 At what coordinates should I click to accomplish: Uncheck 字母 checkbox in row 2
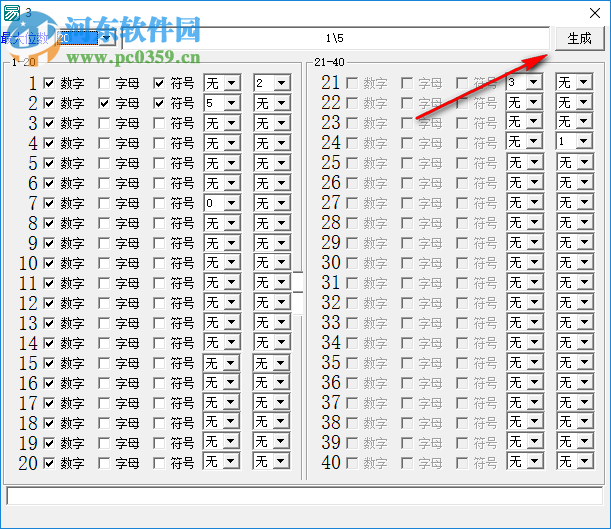104,103
